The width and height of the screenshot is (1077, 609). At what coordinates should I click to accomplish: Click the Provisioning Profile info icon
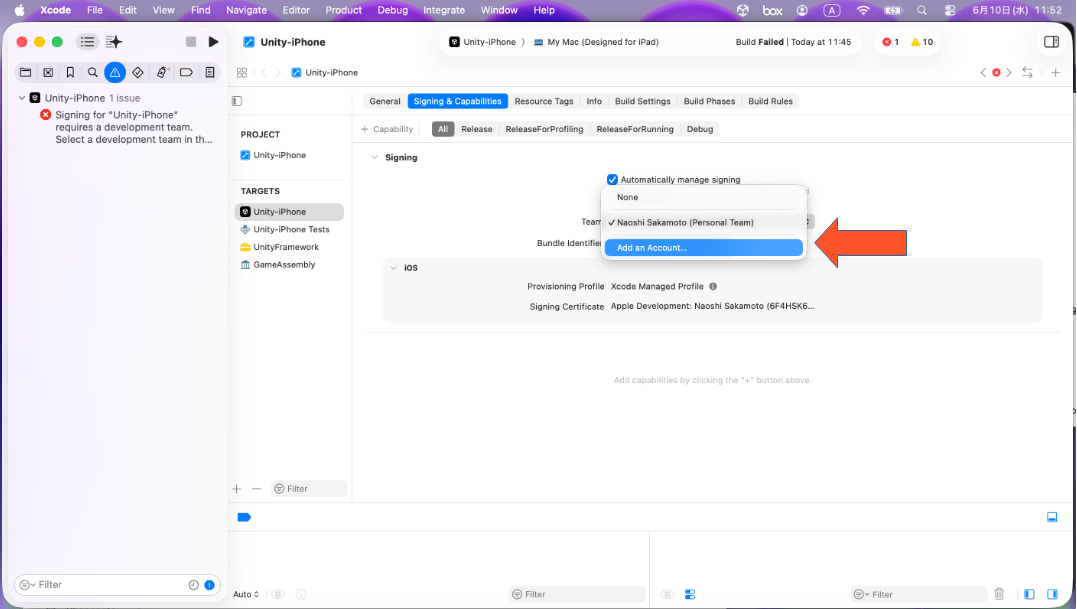click(x=713, y=286)
